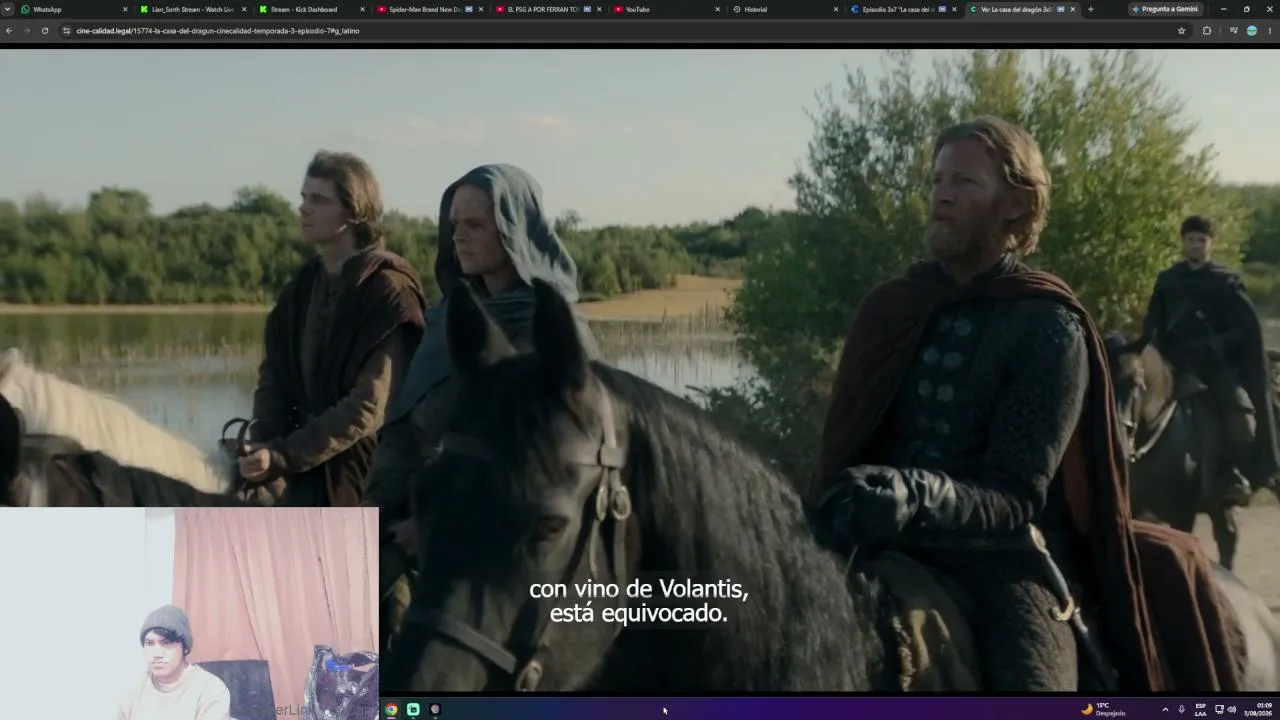Expand the hidden system tray icons
This screenshot has width=1280, height=720.
(1165, 710)
